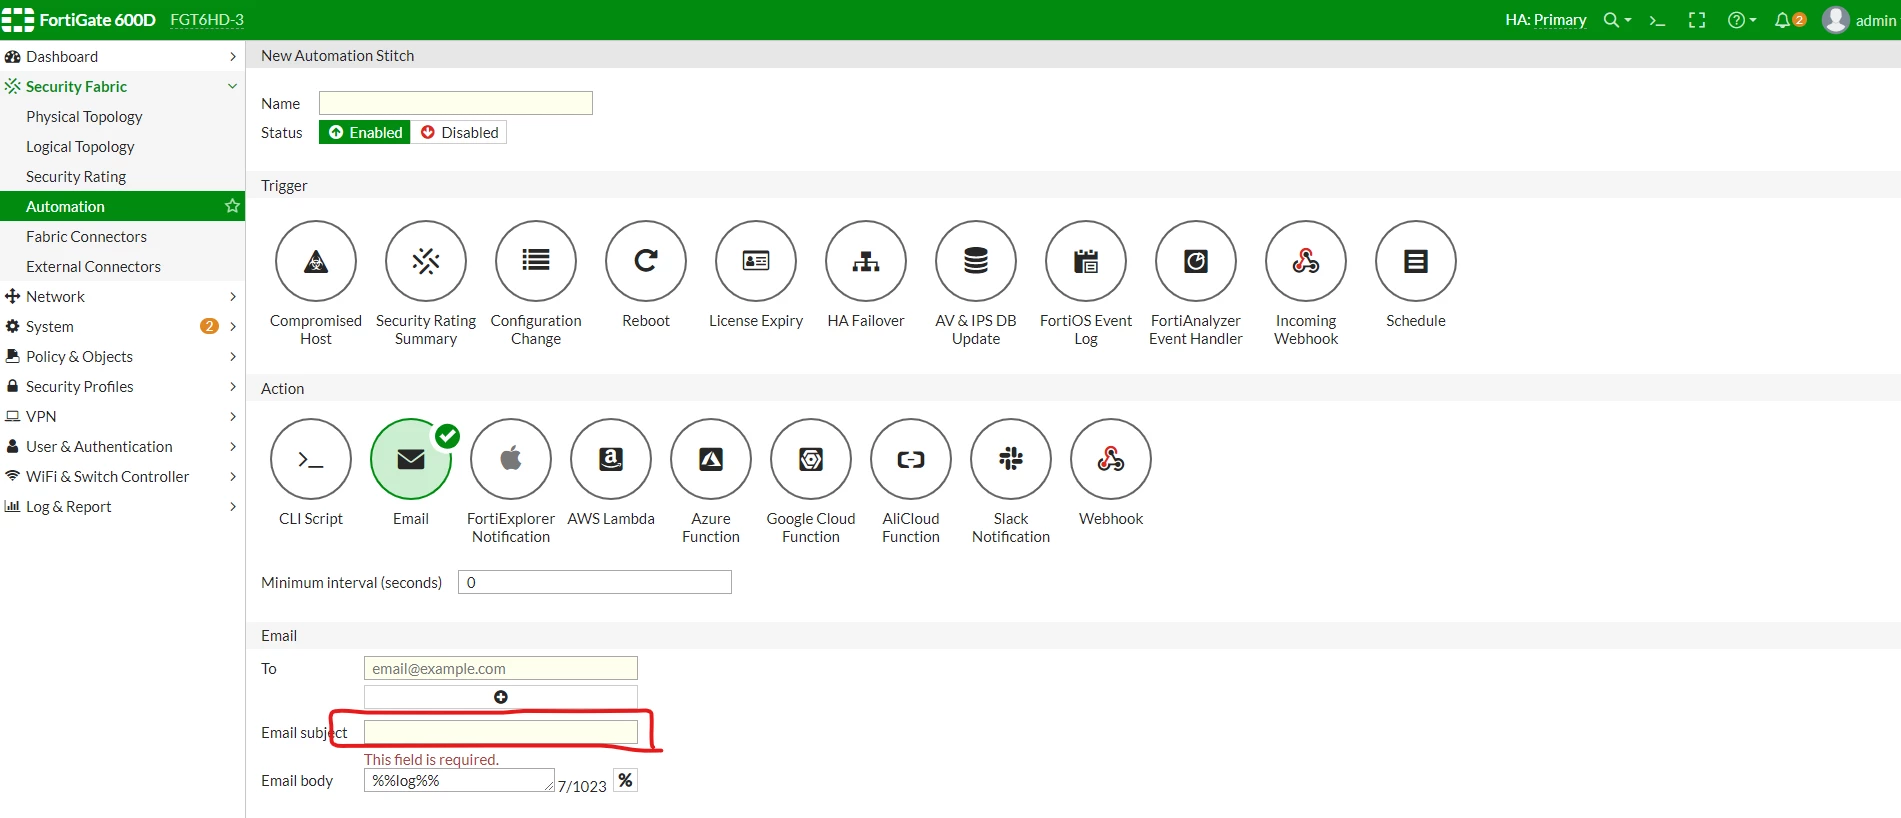Toggle full screen mode icon
Viewport: 1901px width, 818px height.
point(1697,20)
